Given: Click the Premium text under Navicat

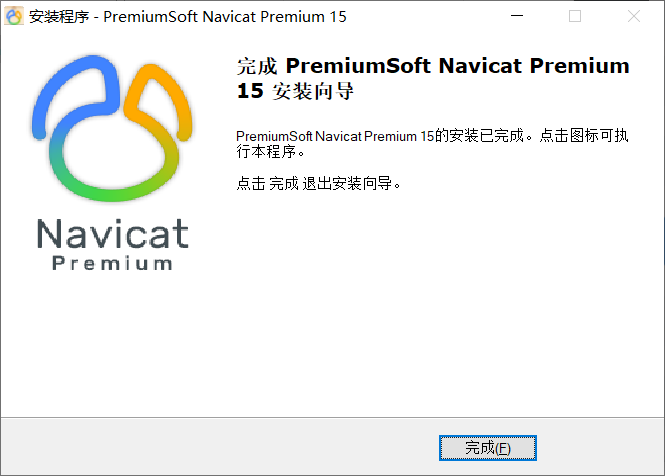Looking at the screenshot, I should [x=112, y=263].
